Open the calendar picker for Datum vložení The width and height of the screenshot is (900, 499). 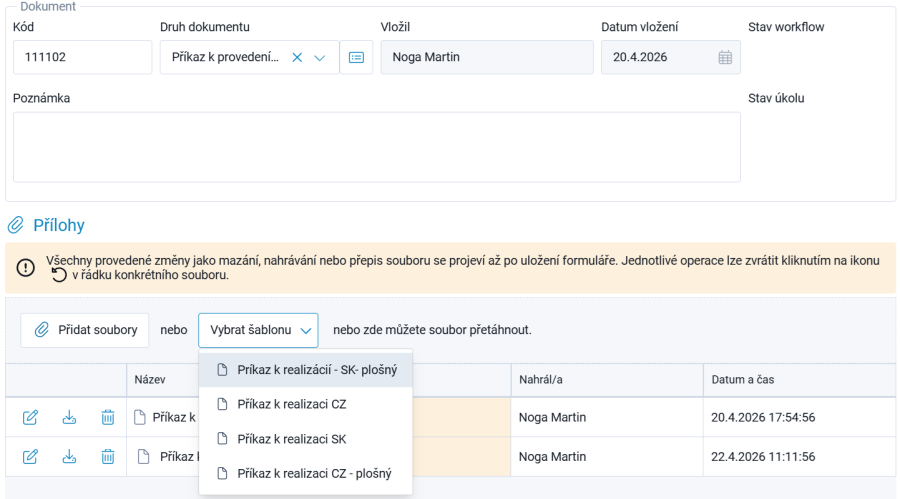725,57
